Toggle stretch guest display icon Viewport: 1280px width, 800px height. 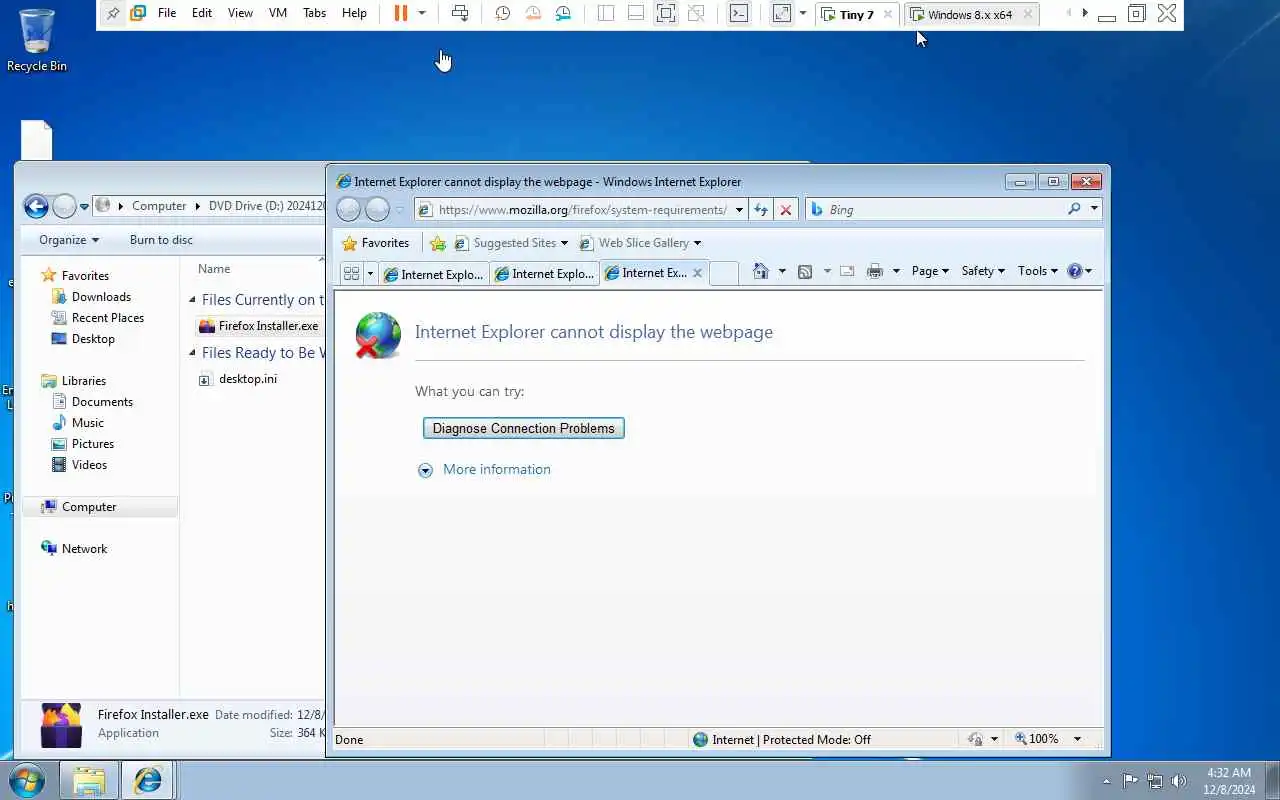click(782, 13)
